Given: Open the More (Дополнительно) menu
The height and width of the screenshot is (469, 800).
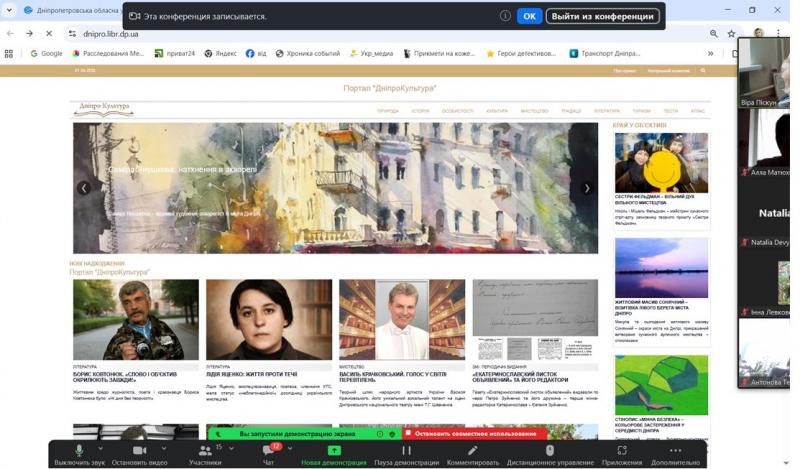Looking at the screenshot, I should (x=675, y=452).
